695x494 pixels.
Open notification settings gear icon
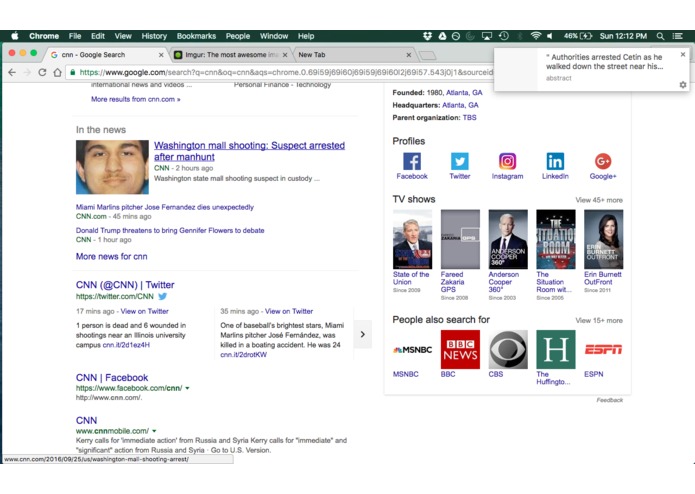tap(683, 85)
